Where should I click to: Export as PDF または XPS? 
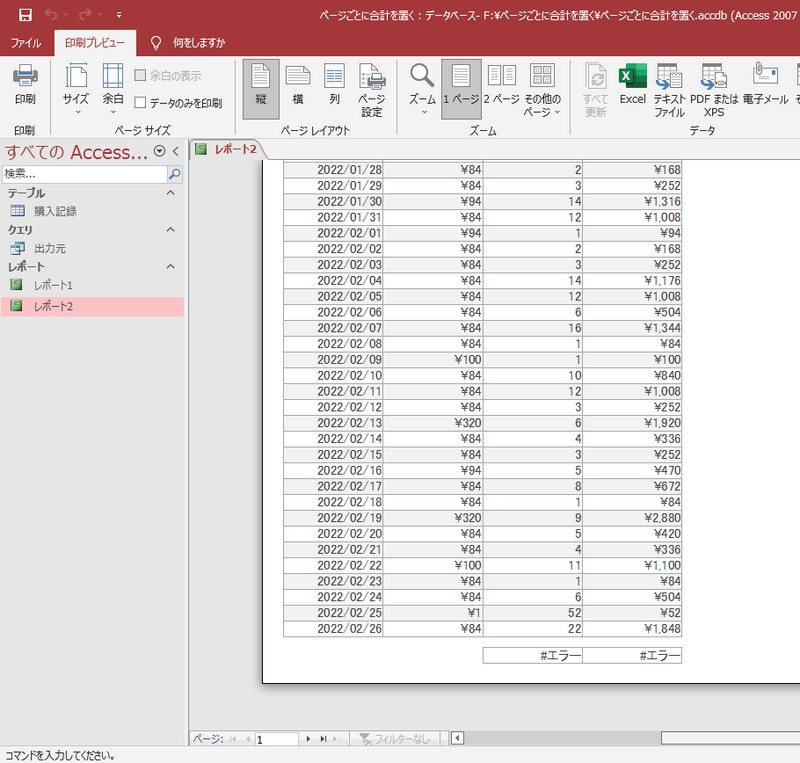click(714, 90)
